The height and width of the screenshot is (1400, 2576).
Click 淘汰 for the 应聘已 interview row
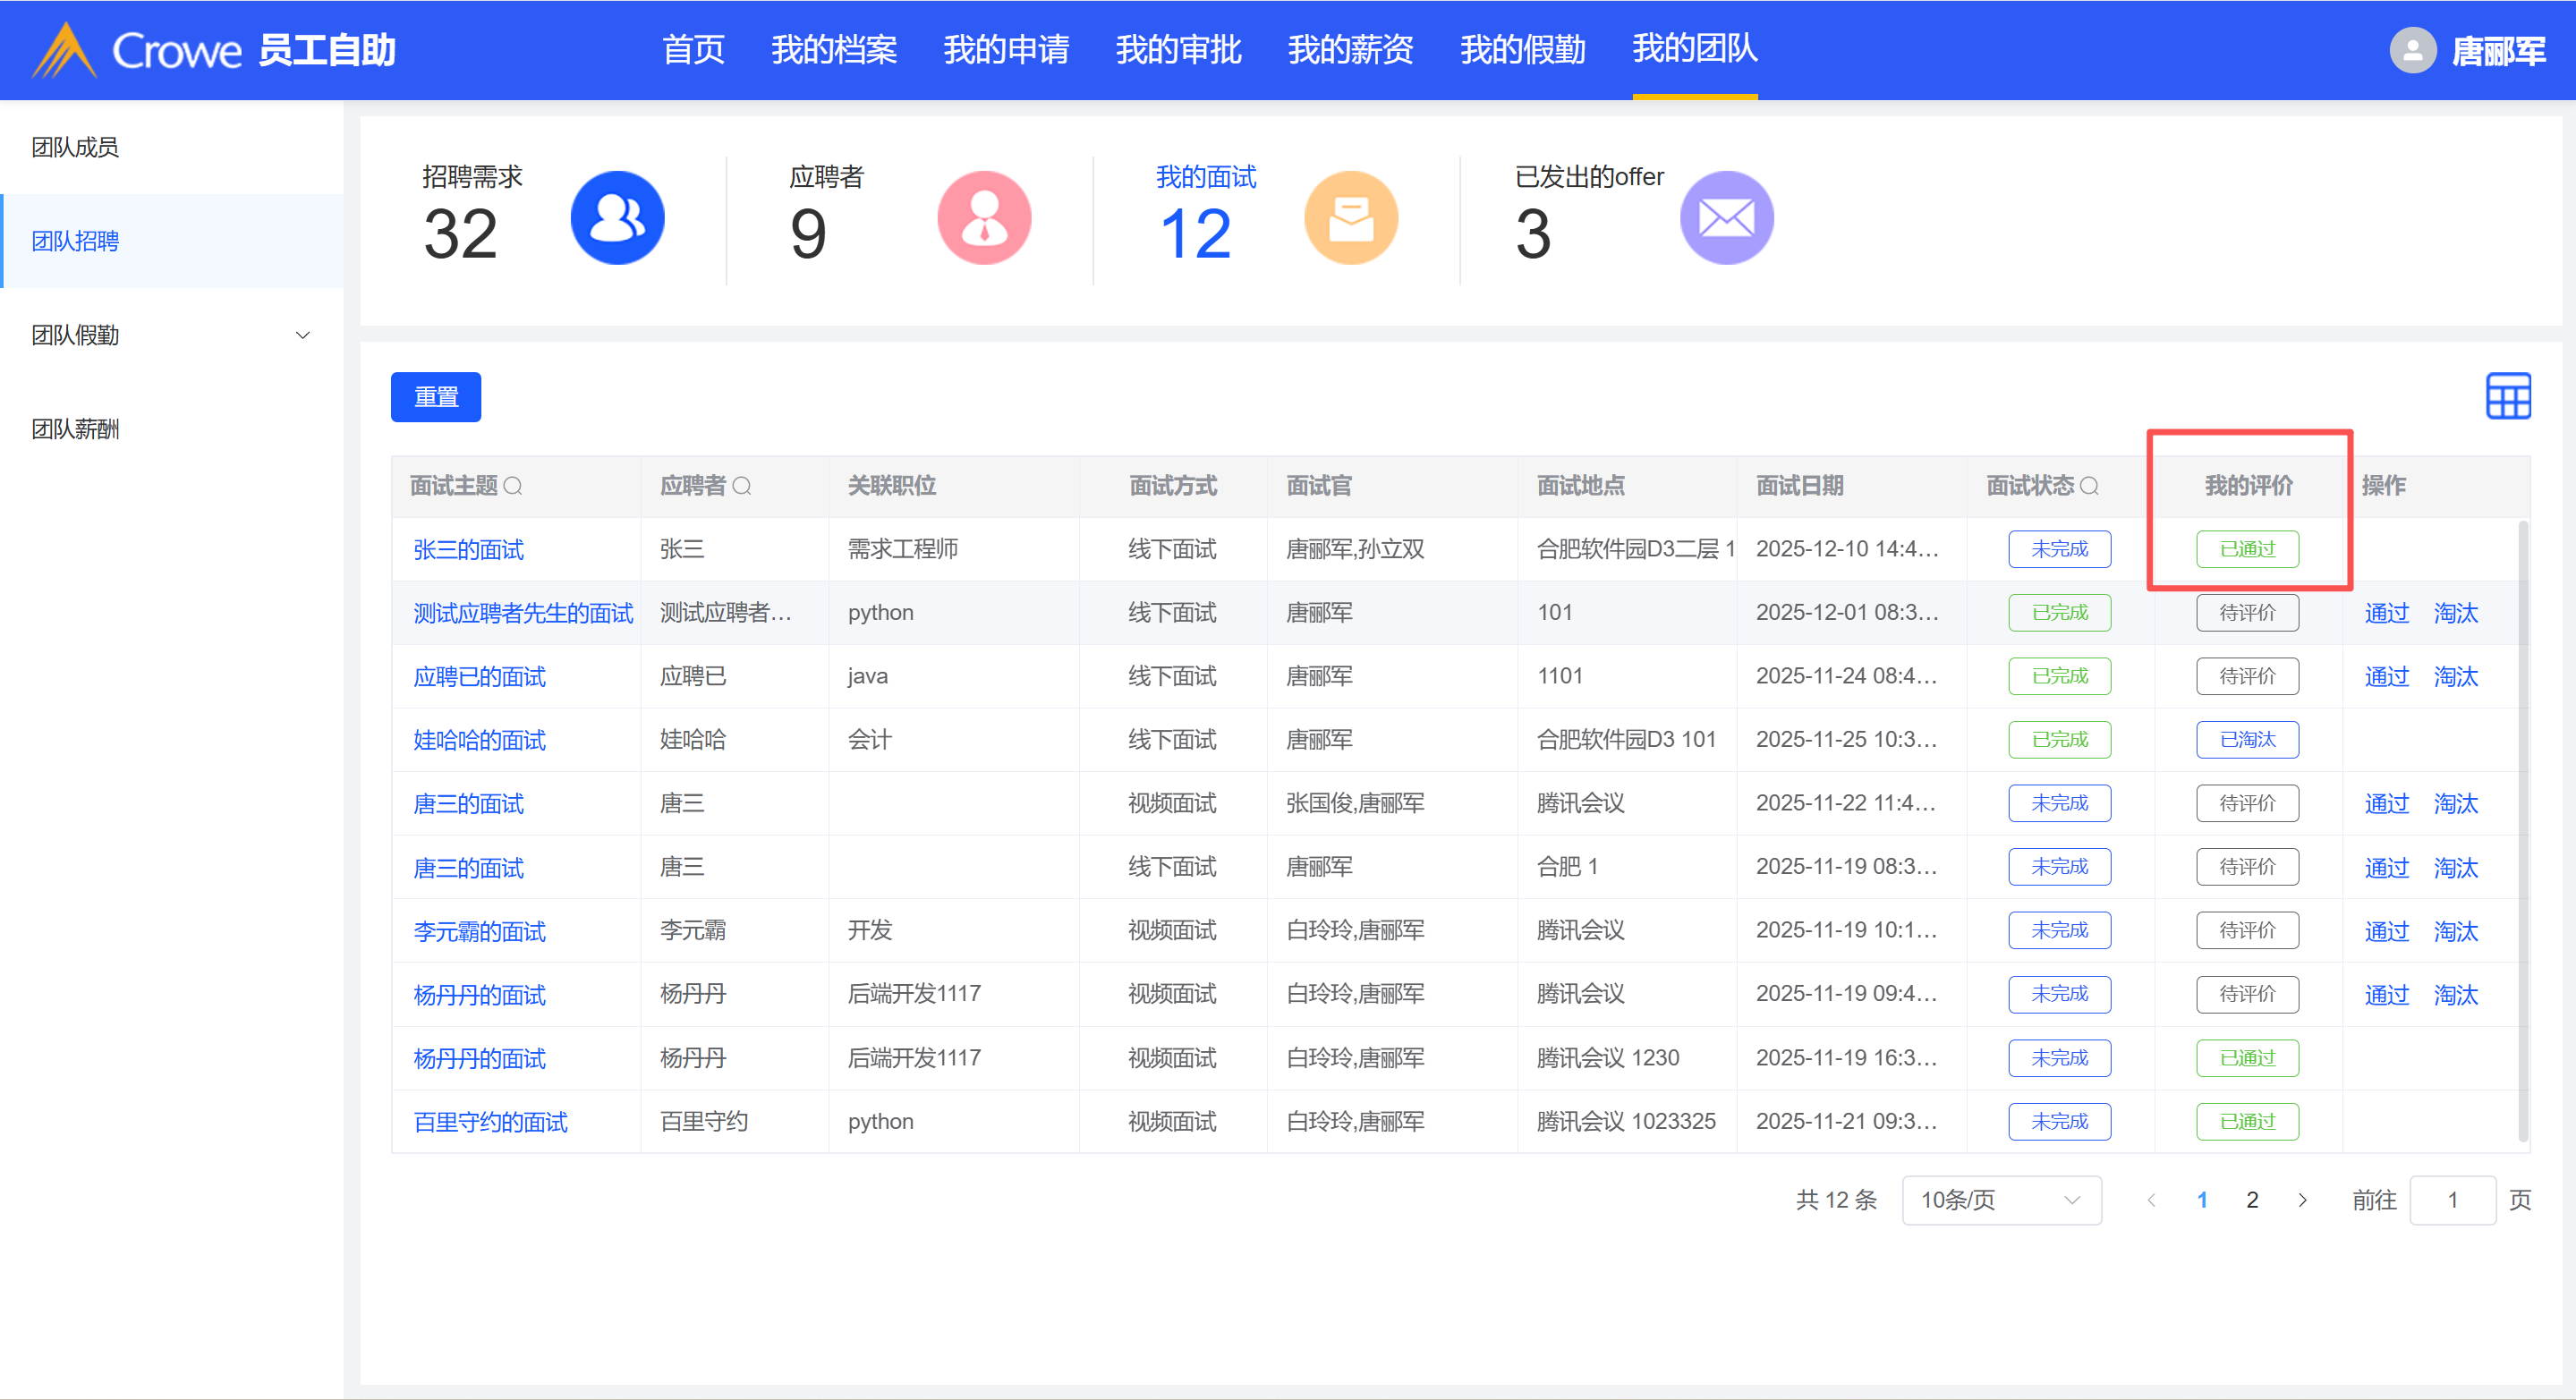pyautogui.click(x=2455, y=677)
